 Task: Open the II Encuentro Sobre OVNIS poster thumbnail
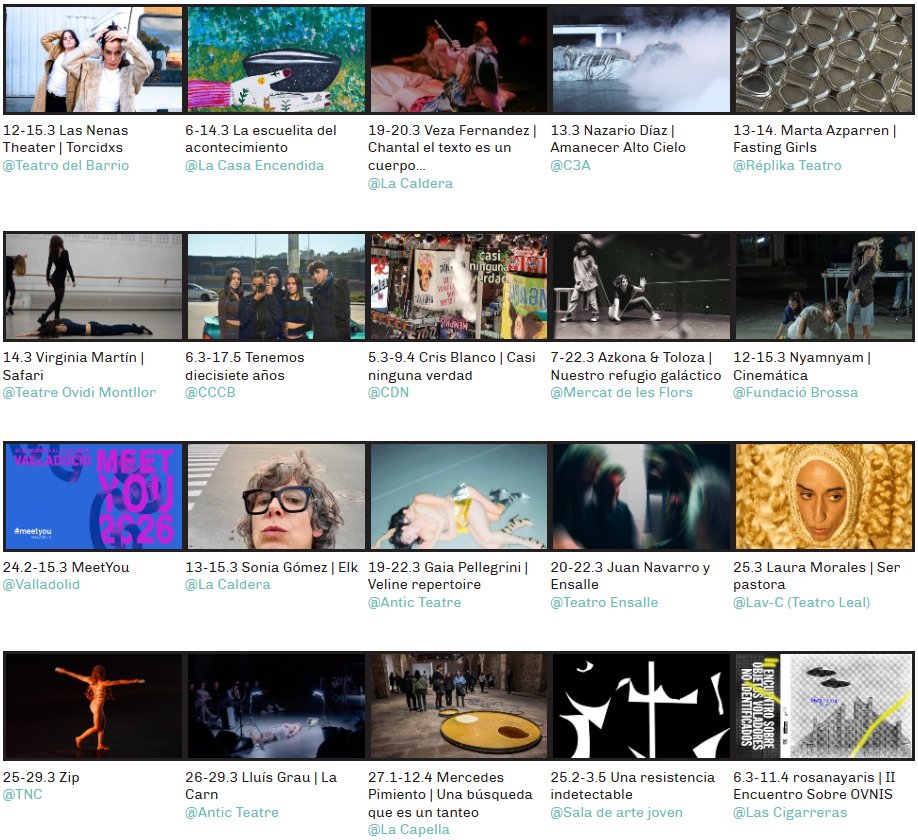tap(824, 706)
